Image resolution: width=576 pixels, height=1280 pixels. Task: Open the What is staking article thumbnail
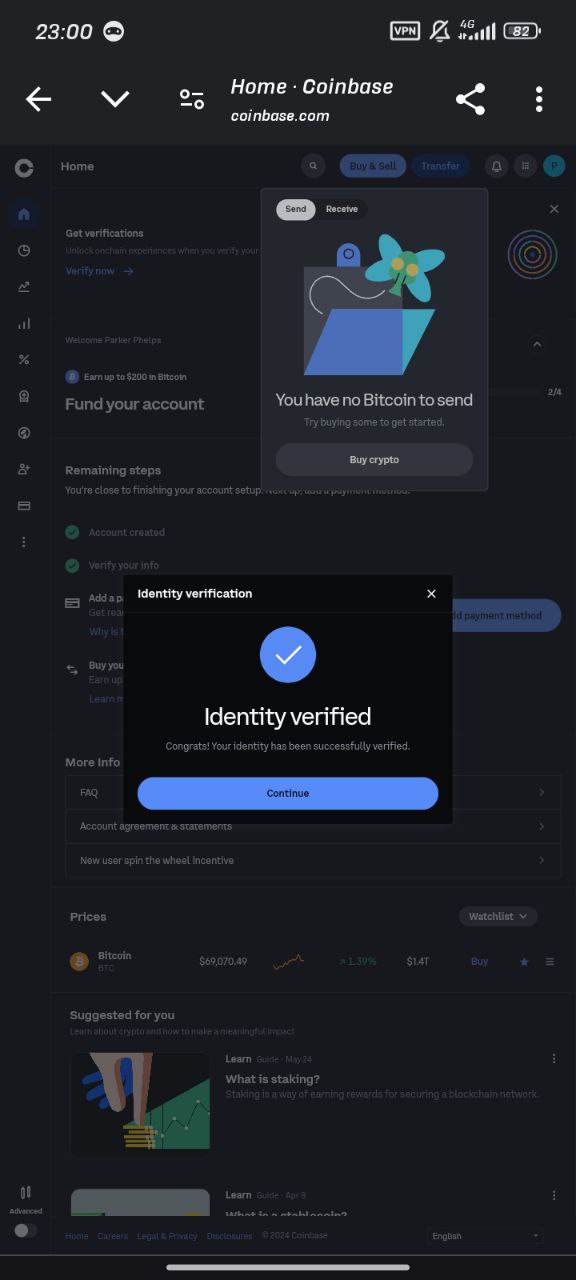click(140, 1104)
